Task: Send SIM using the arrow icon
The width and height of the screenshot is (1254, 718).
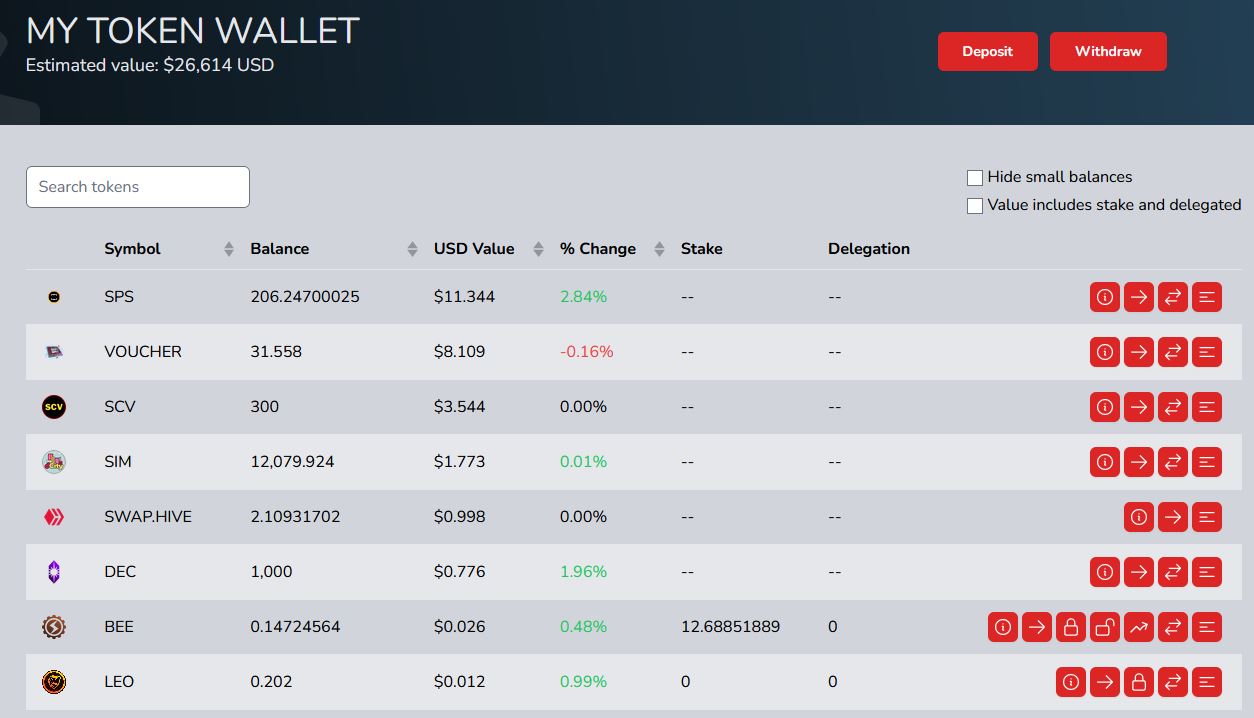Action: click(1139, 462)
